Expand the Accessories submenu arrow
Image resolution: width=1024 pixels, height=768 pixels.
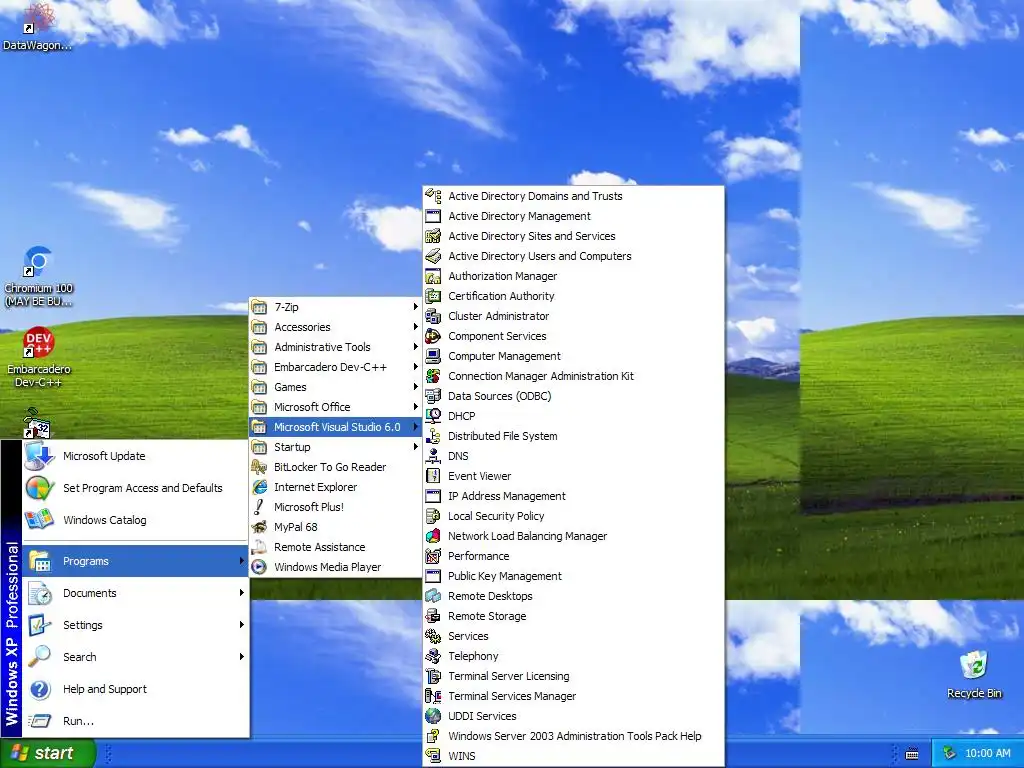(x=415, y=327)
